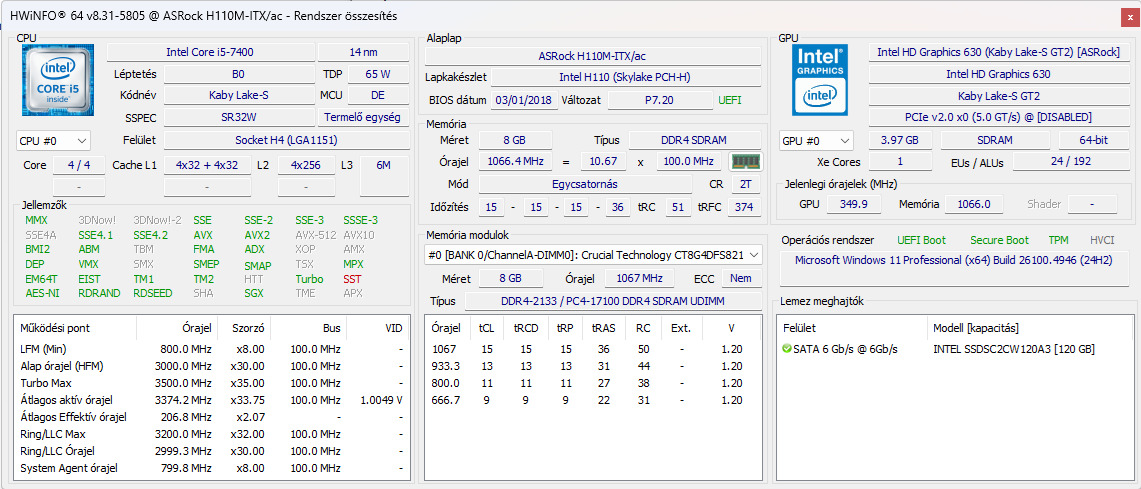
Task: Click the Termelő egység button
Action: pyautogui.click(x=362, y=118)
